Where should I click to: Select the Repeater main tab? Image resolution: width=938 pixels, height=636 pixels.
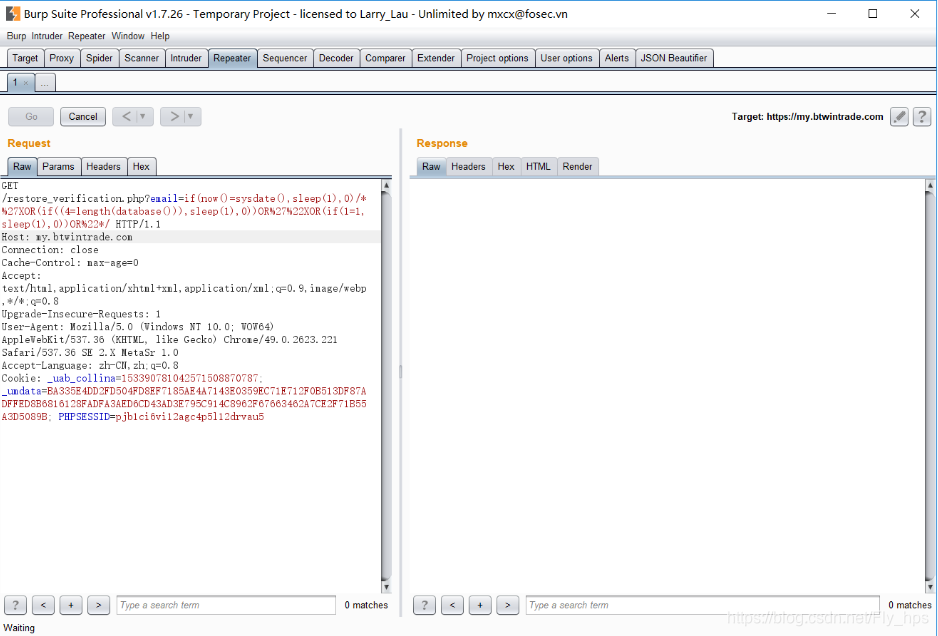coord(232,58)
